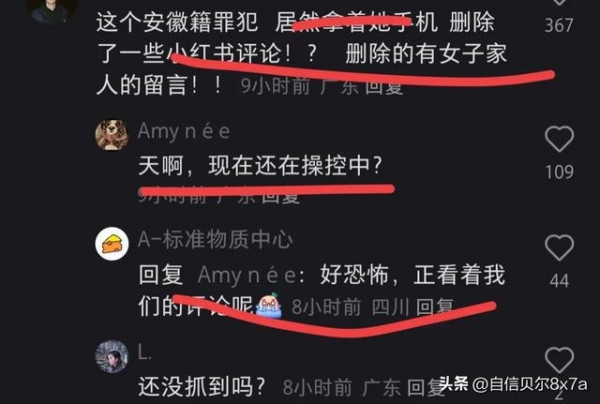Tap the 367 like count
600x404 pixels.
pos(559,26)
